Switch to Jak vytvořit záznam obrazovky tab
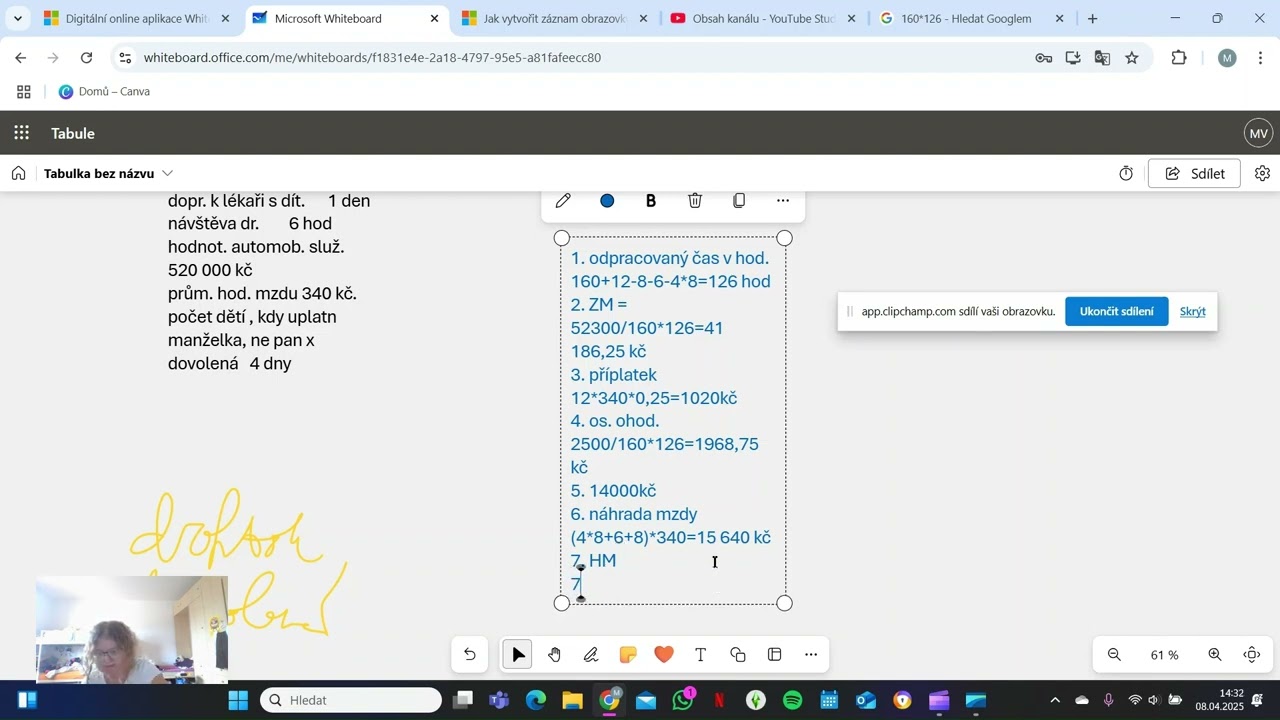 click(x=555, y=19)
